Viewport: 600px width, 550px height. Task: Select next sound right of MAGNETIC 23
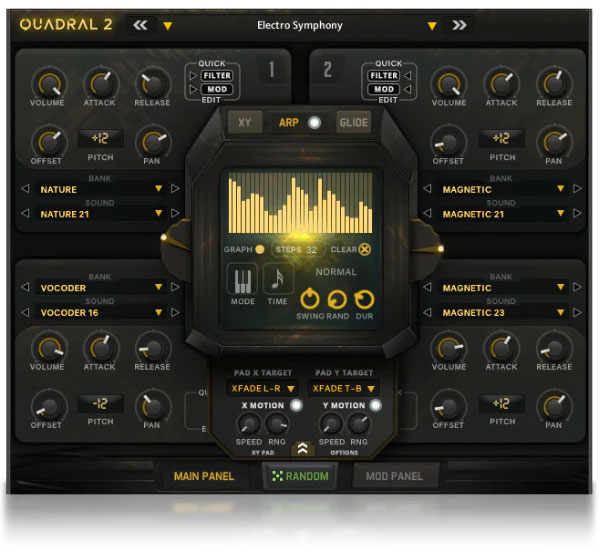pos(577,312)
